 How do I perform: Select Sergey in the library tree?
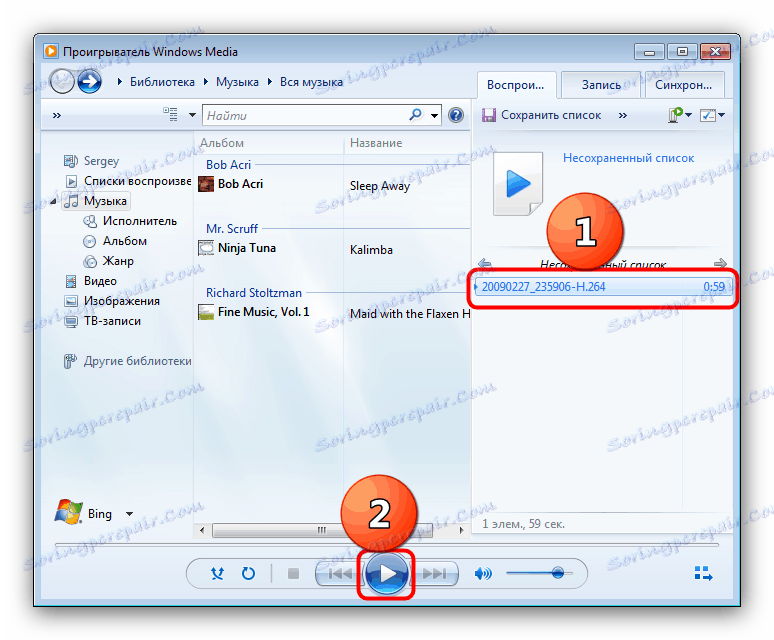tap(101, 161)
